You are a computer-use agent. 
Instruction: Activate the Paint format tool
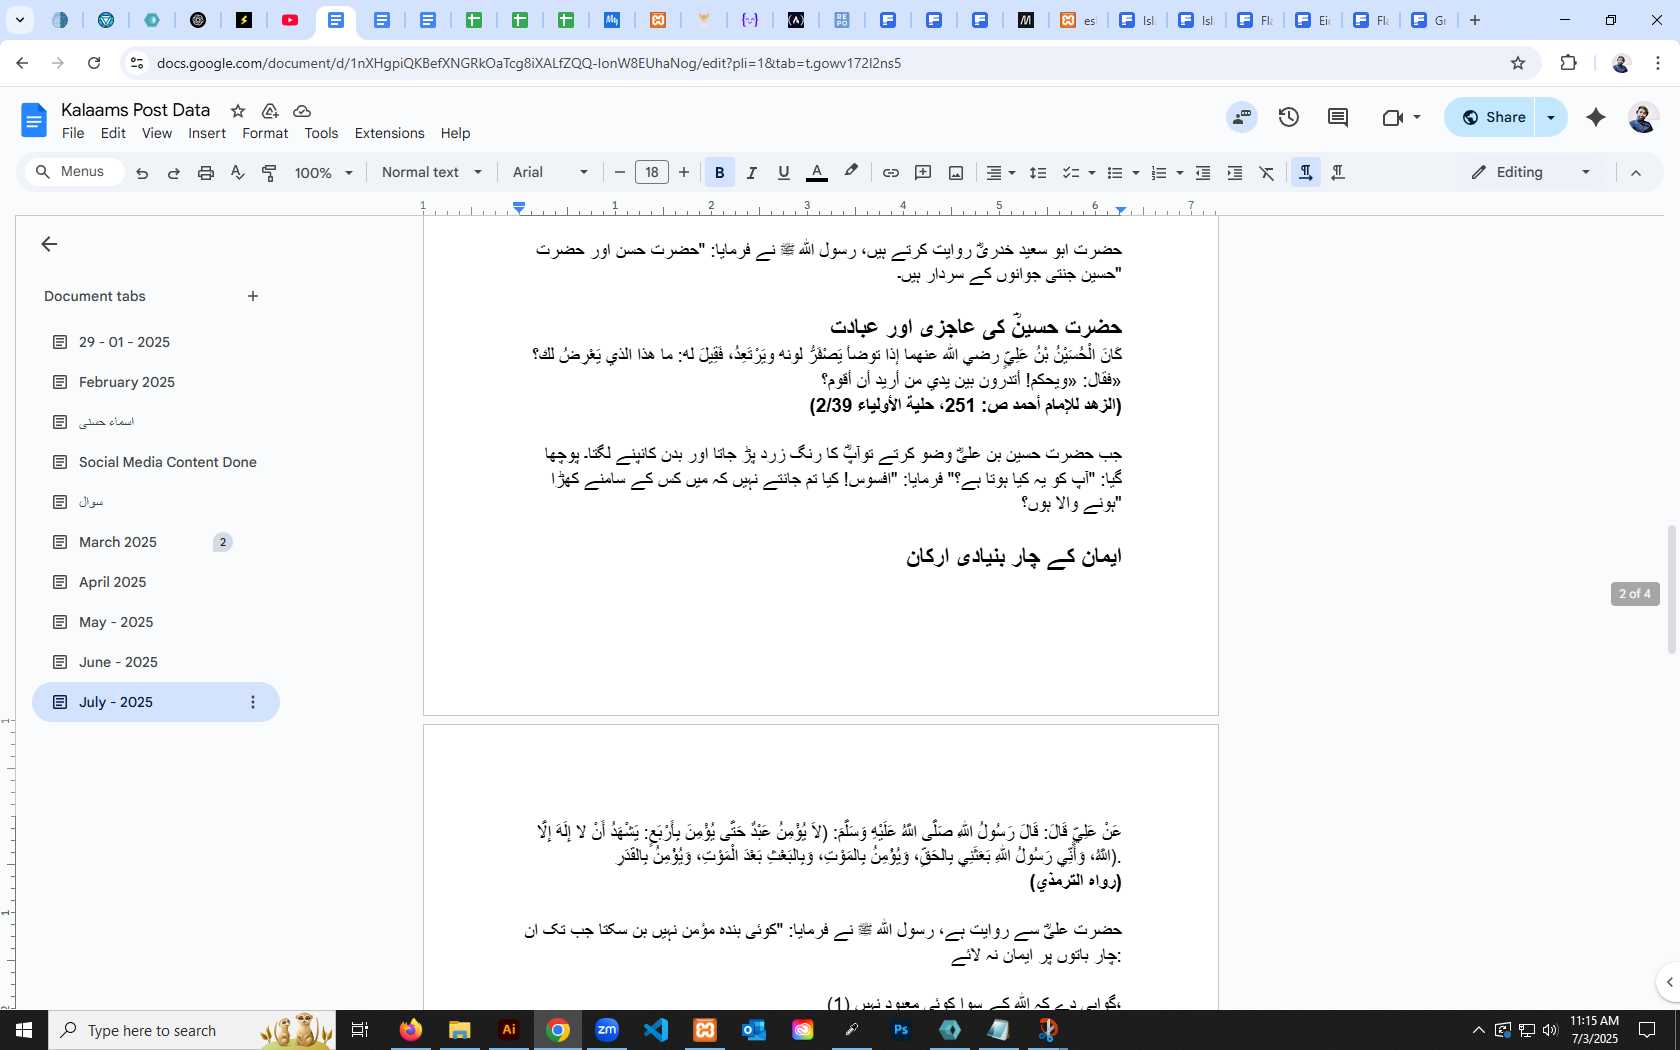point(269,173)
